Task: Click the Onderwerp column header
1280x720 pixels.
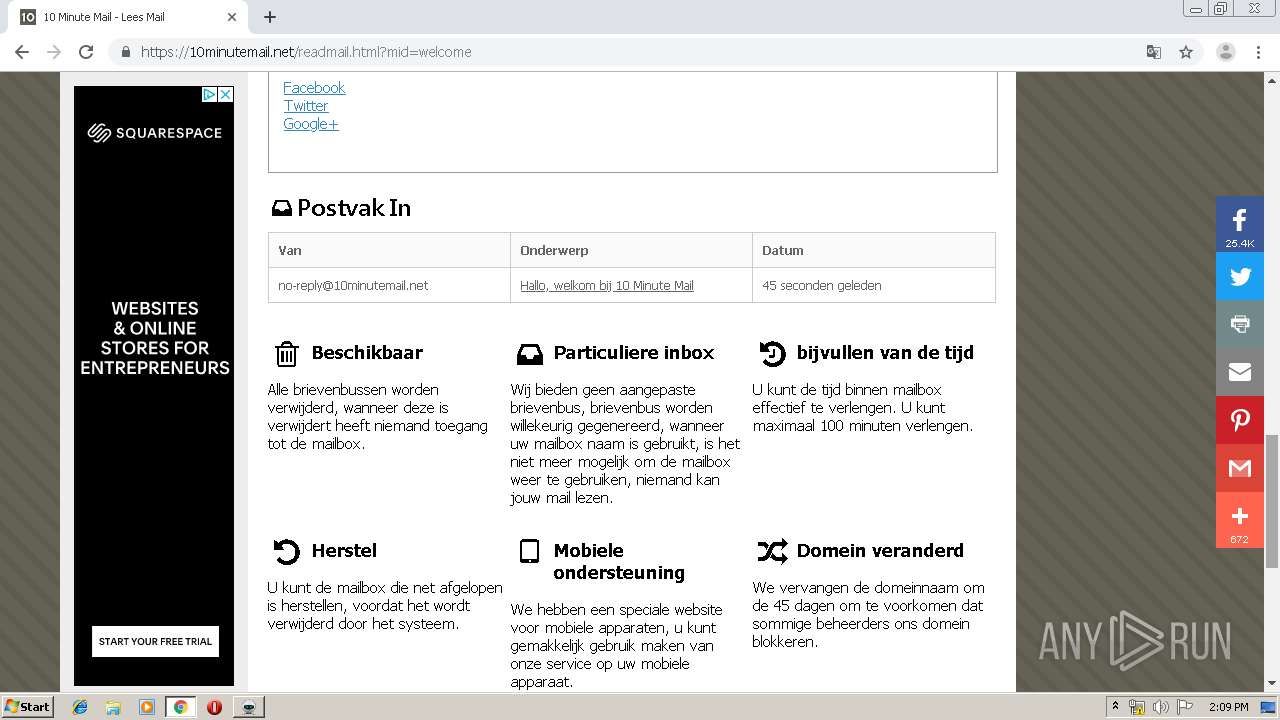Action: click(x=631, y=250)
